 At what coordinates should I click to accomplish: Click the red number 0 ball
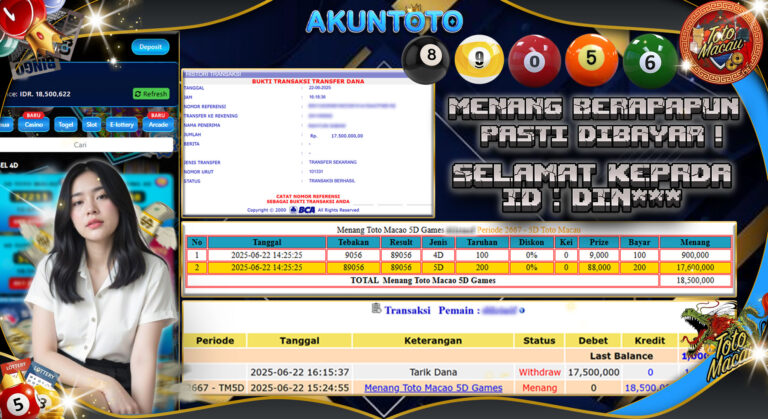click(x=534, y=61)
